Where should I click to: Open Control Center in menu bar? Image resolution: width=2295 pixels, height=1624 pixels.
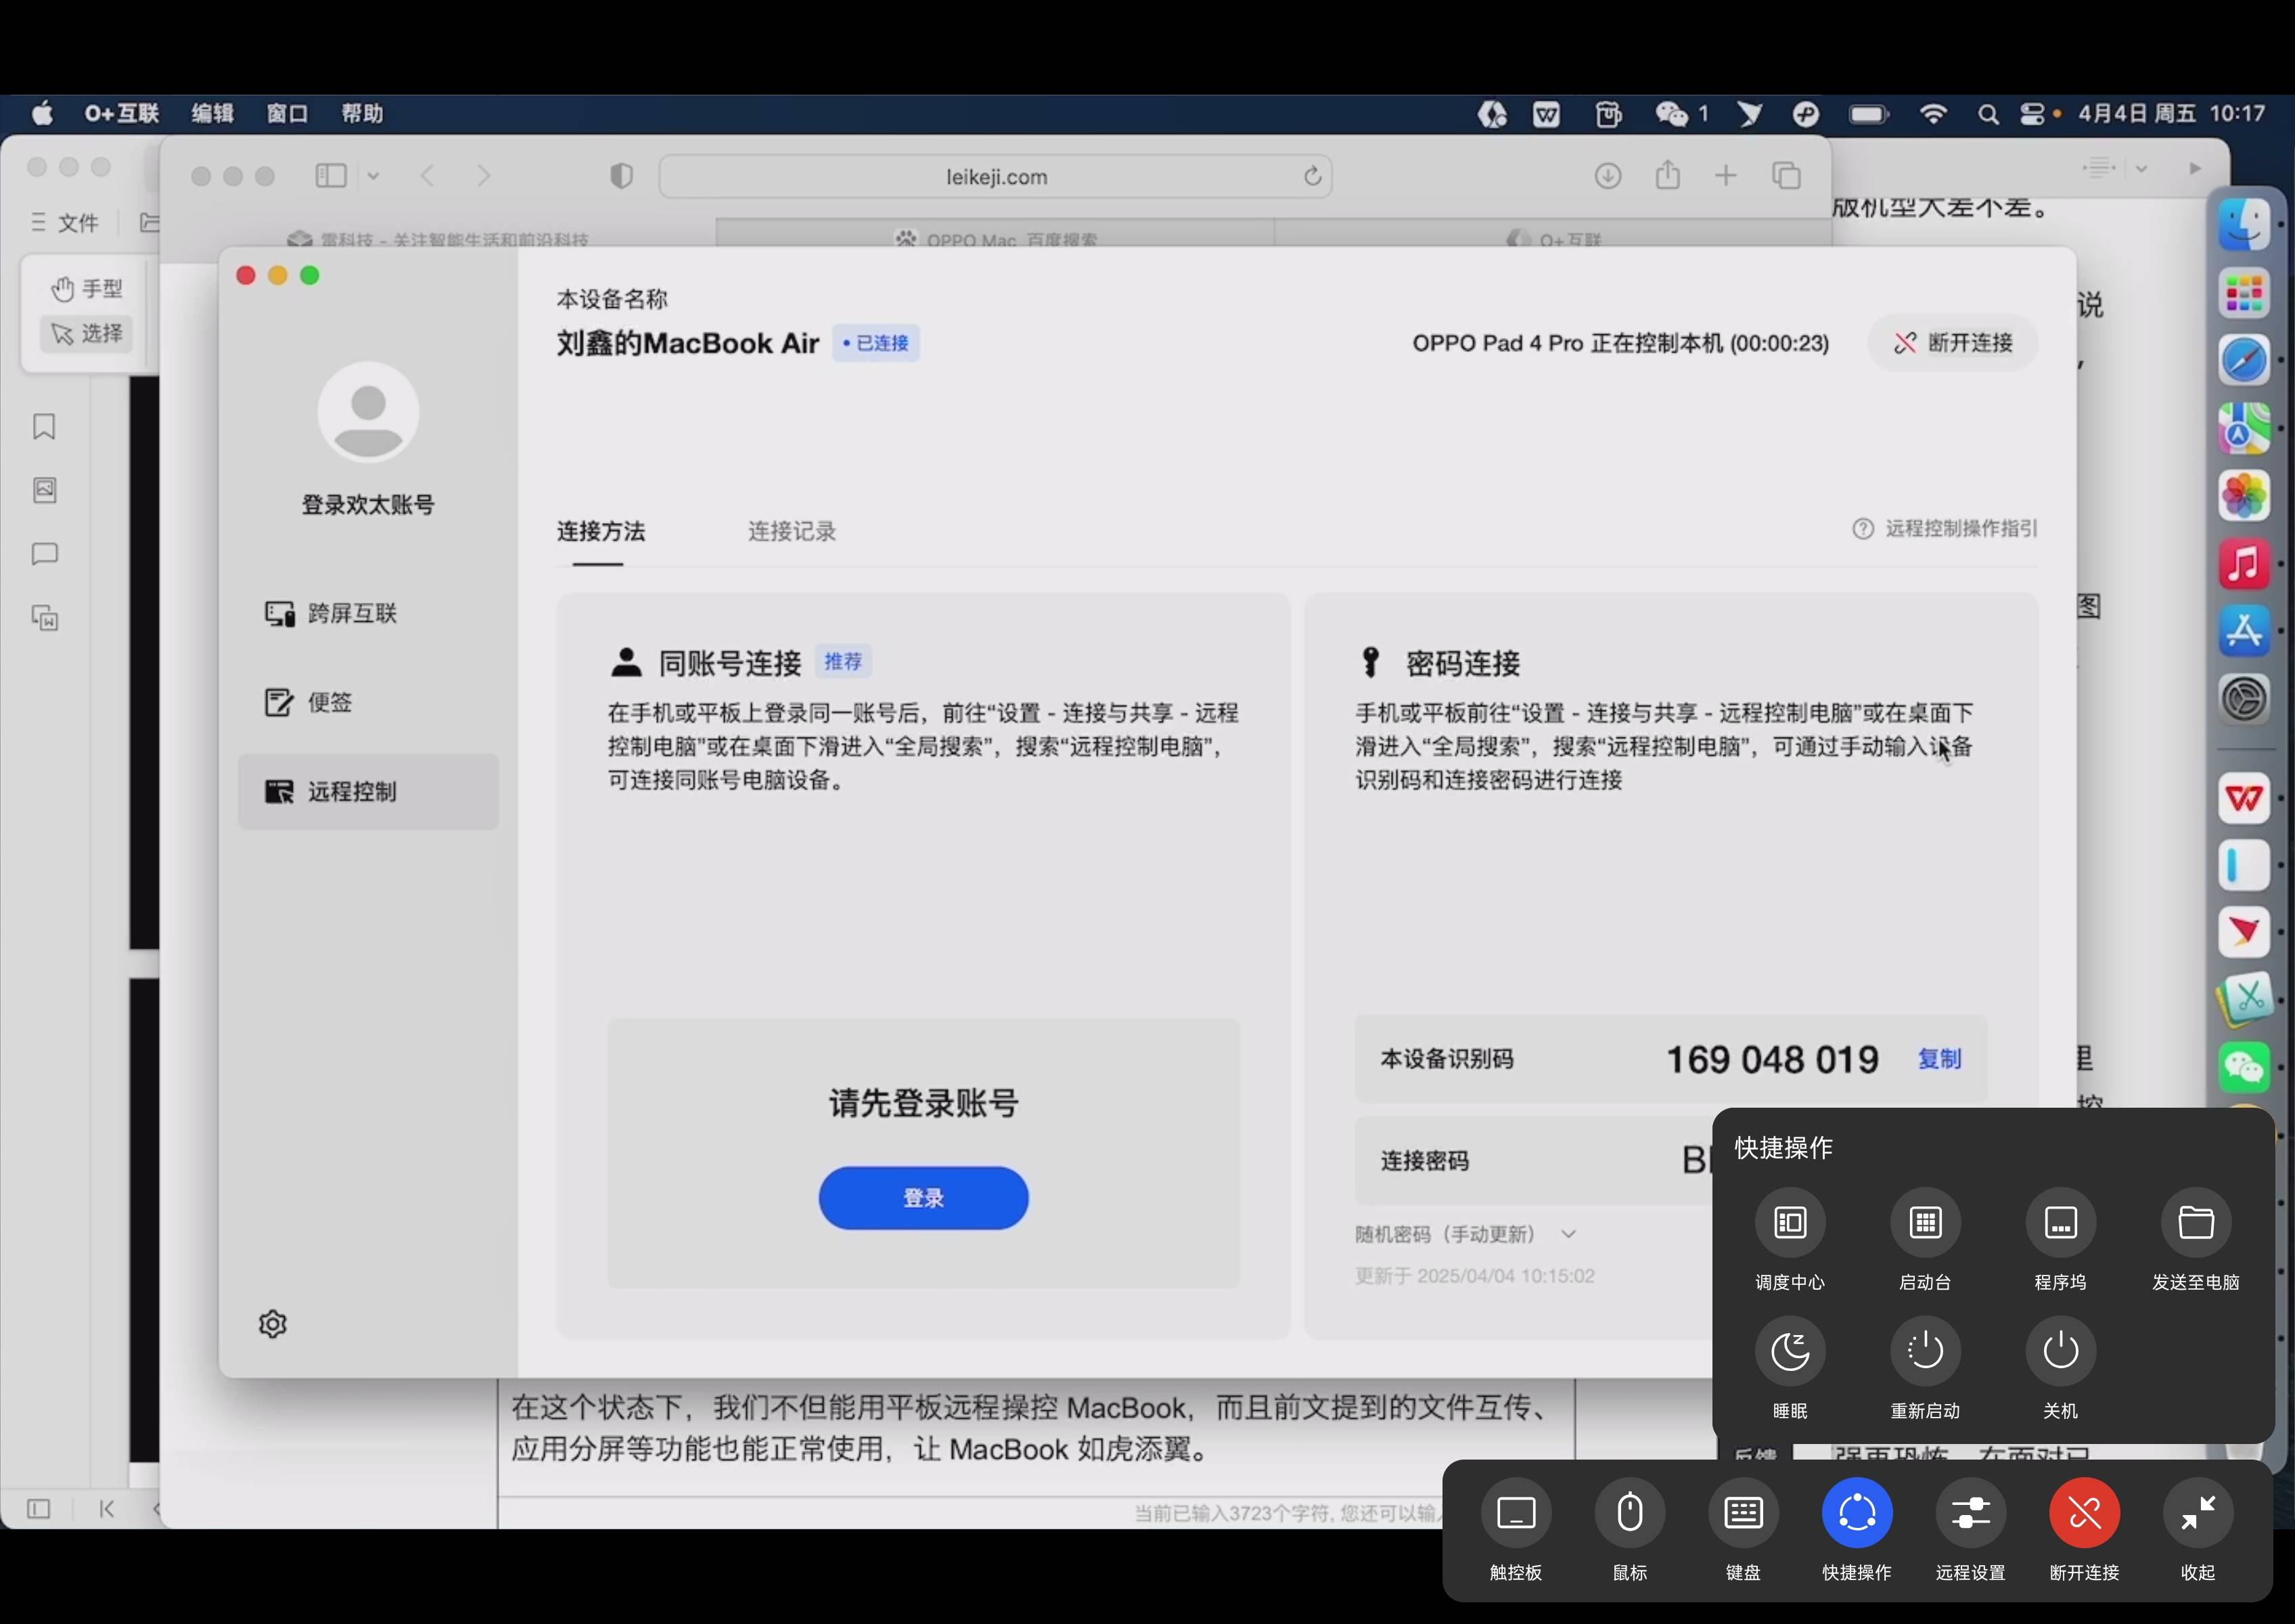pyautogui.click(x=2032, y=114)
